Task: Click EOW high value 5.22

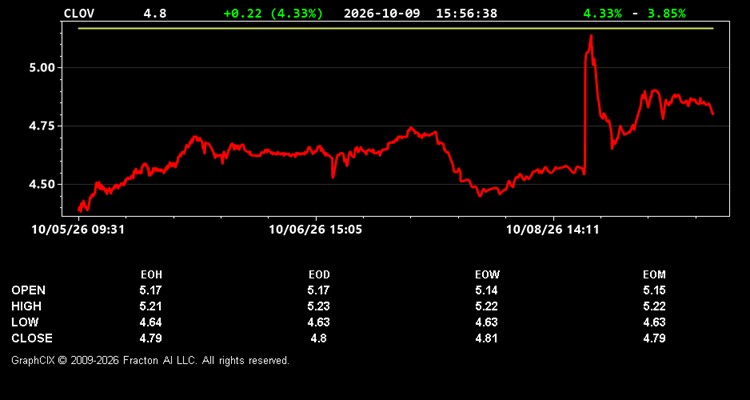Action: tap(486, 306)
